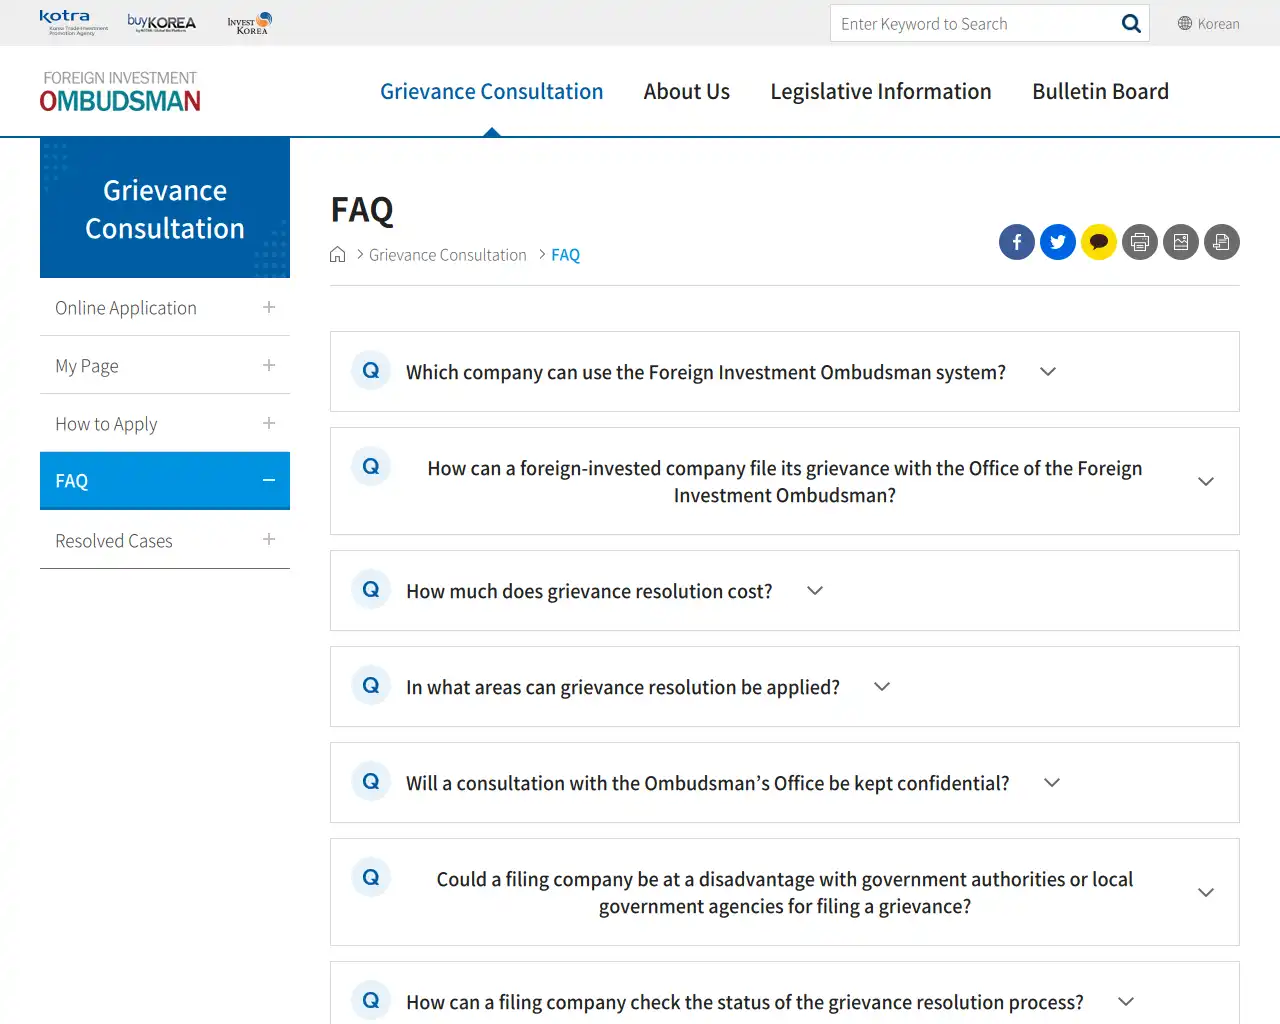Expand the grievance resolution cost question
The width and height of the screenshot is (1280, 1024).
[x=814, y=591]
